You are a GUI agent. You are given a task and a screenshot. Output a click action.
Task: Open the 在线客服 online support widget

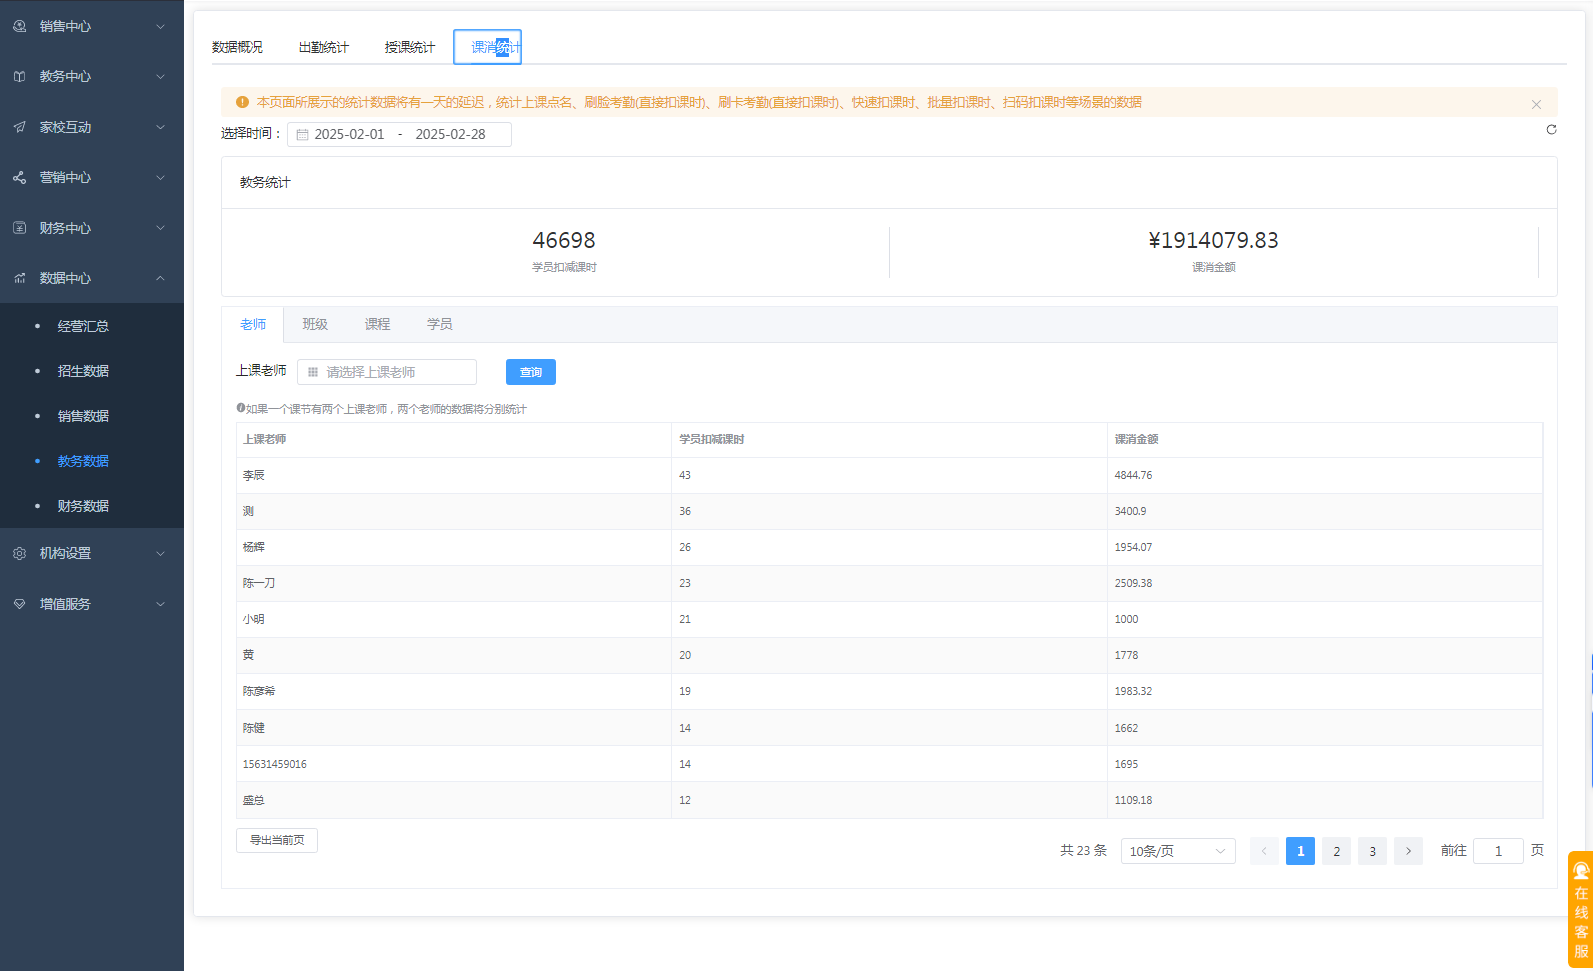(1580, 910)
